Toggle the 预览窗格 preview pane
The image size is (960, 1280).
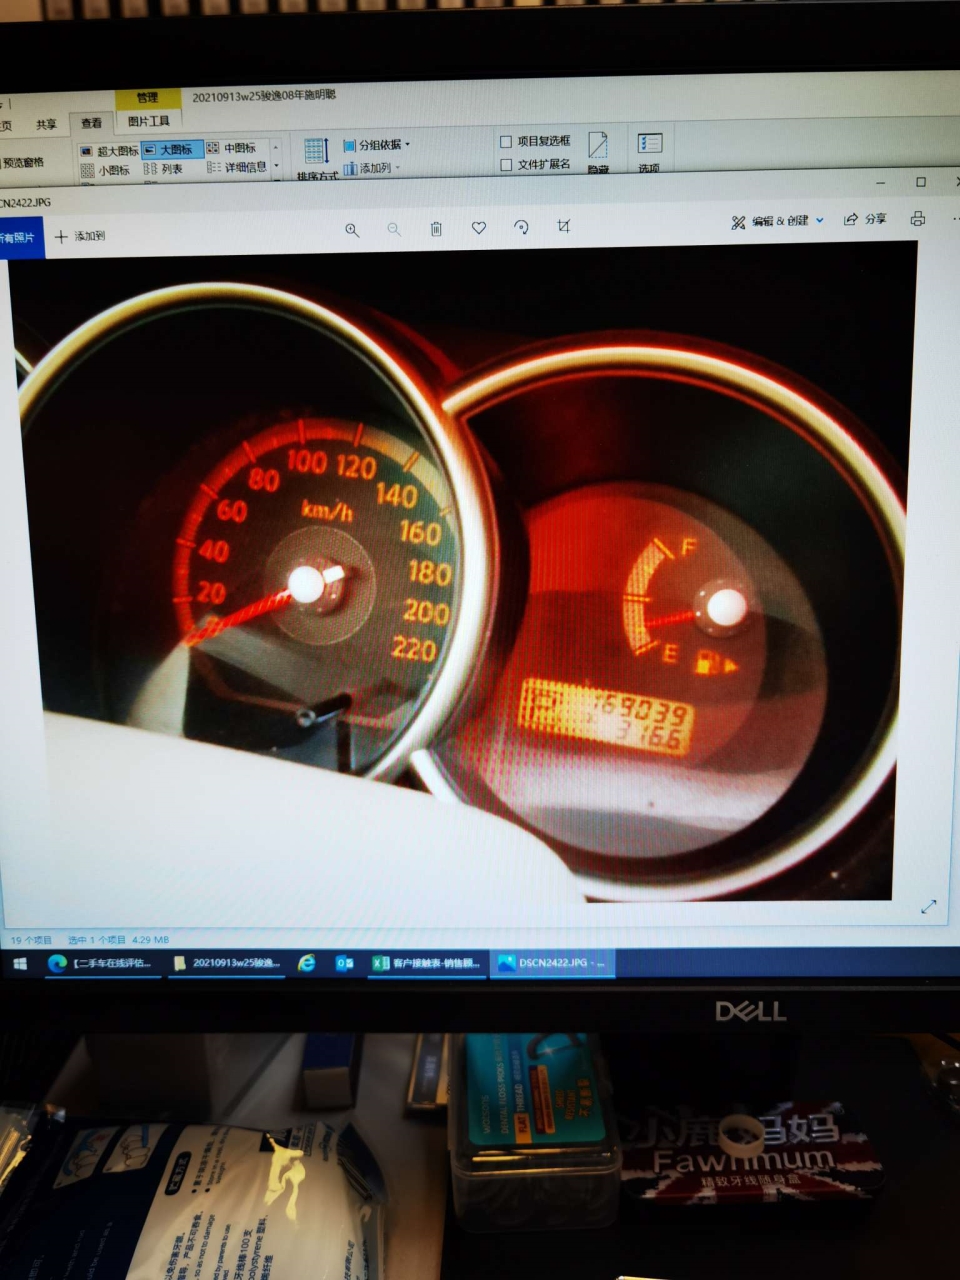coord(22,162)
